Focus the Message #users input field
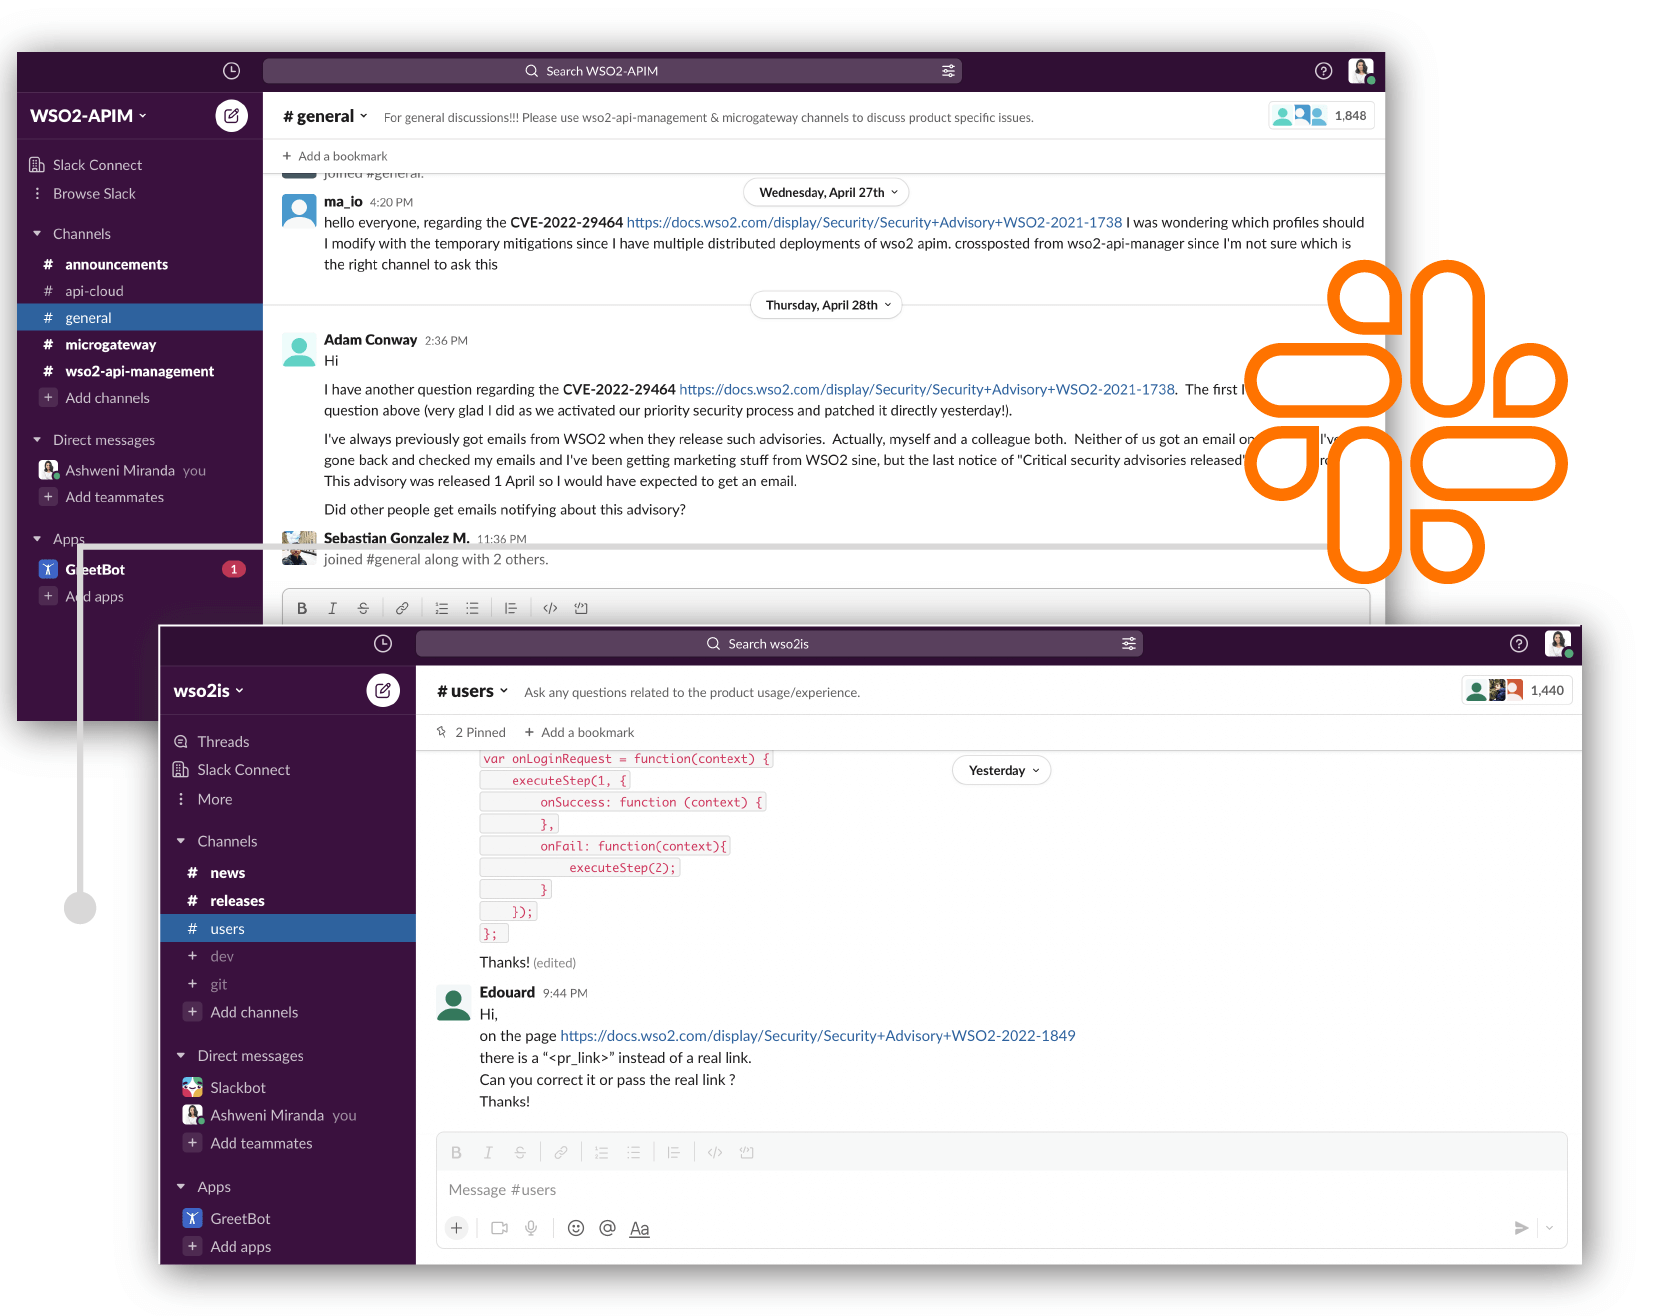 point(1001,1190)
